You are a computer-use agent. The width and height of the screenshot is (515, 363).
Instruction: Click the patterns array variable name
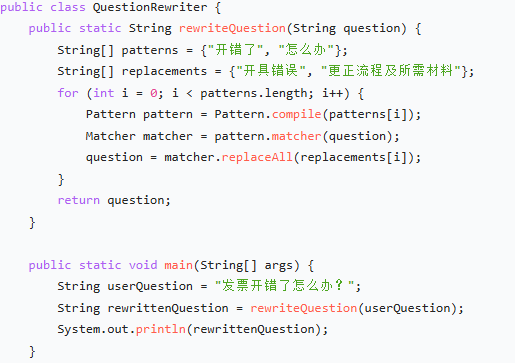[x=150, y=50]
